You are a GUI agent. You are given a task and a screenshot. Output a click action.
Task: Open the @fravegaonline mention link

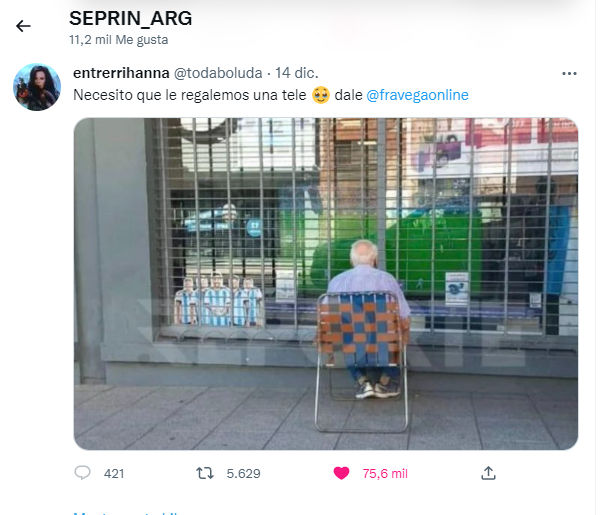[417, 95]
